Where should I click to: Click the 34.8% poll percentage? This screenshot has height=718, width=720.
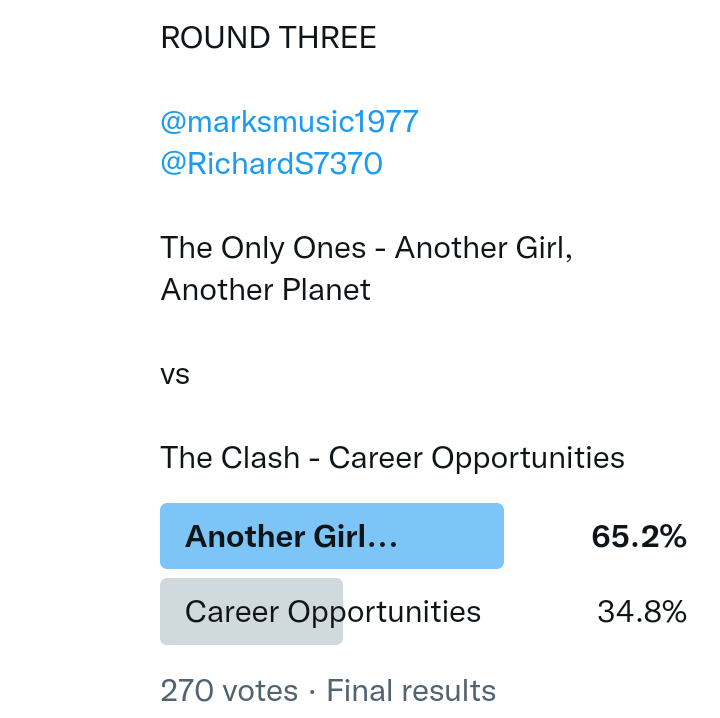point(642,612)
